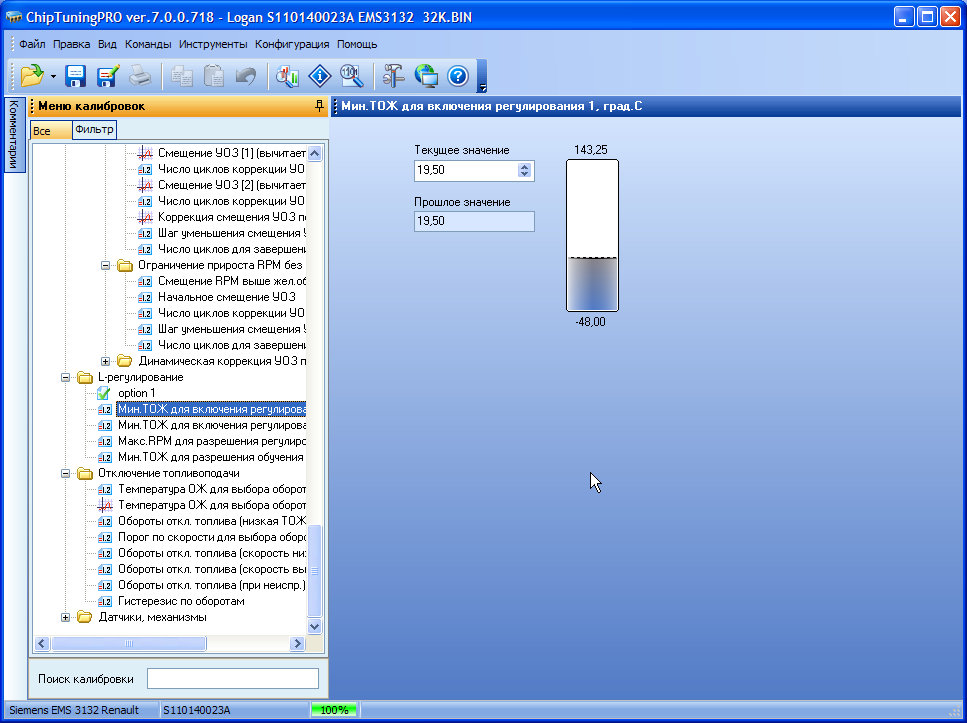
Task: Toggle the 'option 1' checkbox item
Action: [x=104, y=393]
